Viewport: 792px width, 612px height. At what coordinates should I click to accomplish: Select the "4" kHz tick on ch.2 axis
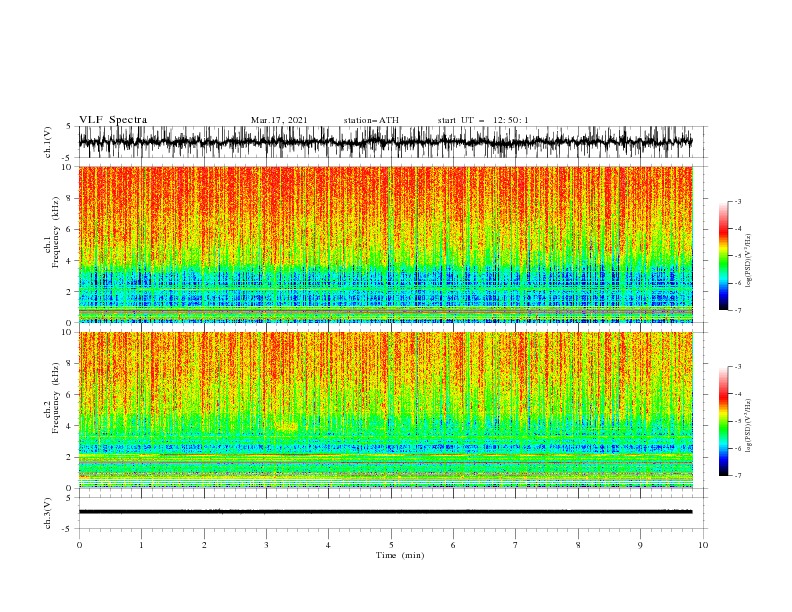(x=69, y=426)
